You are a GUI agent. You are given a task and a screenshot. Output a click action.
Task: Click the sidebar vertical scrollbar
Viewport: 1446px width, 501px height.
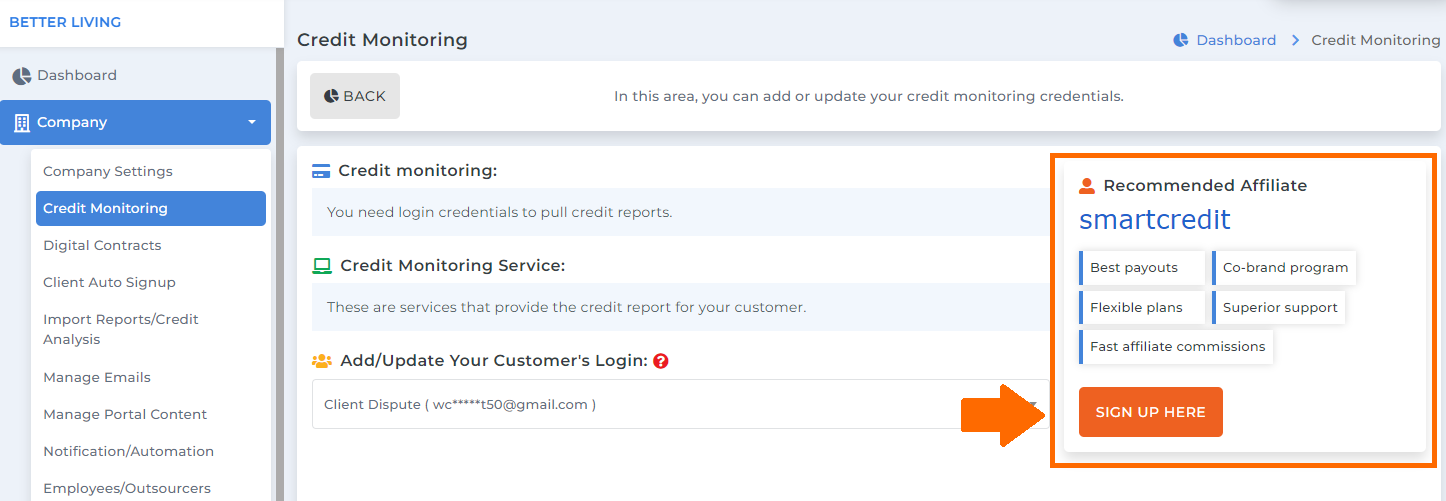coord(280,274)
